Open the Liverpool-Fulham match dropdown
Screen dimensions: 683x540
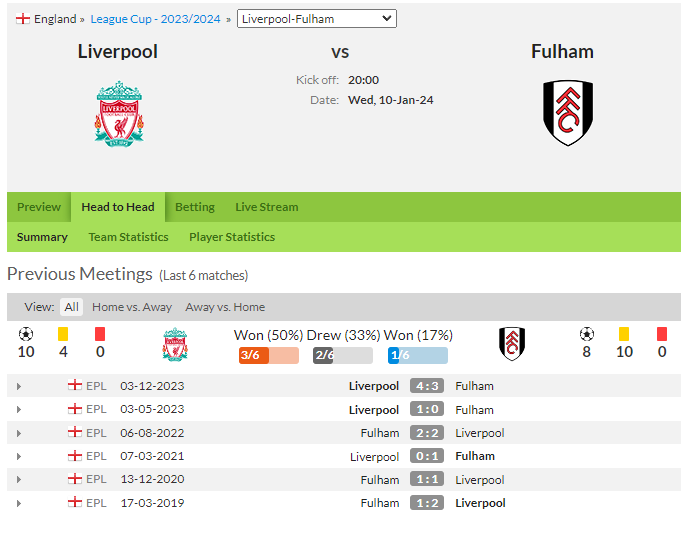click(x=317, y=19)
